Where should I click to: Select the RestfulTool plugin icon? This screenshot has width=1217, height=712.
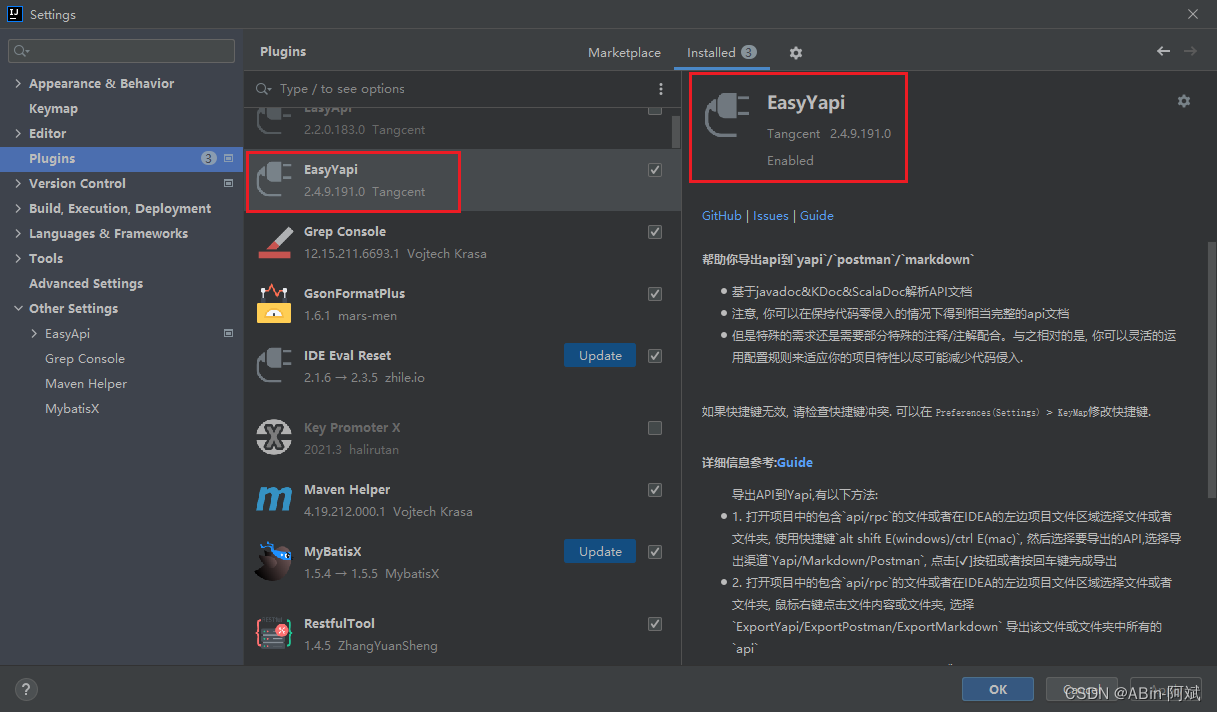(274, 634)
